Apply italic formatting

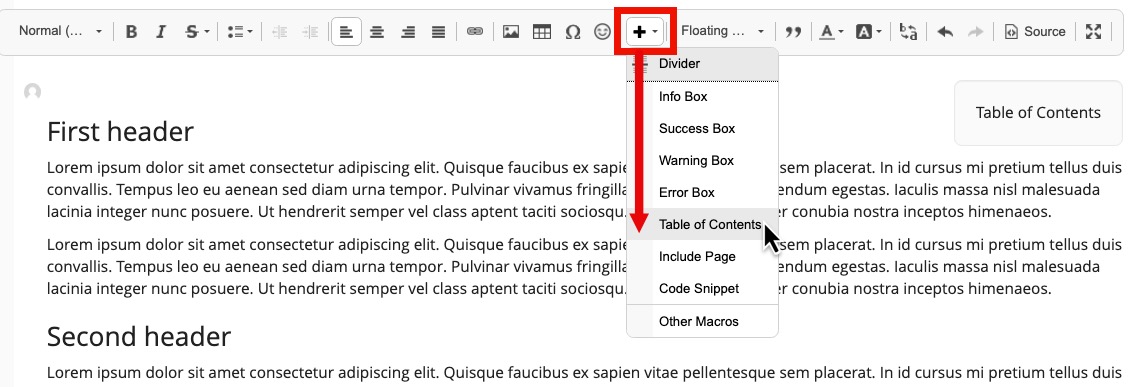162,32
